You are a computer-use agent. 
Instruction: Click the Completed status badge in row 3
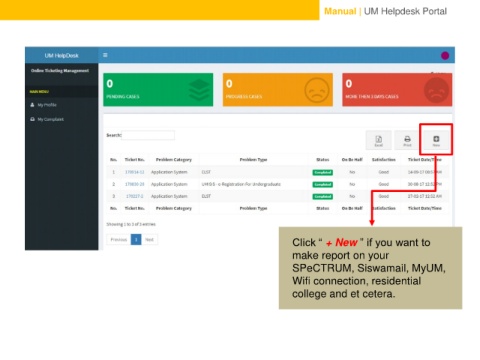pyautogui.click(x=323, y=196)
